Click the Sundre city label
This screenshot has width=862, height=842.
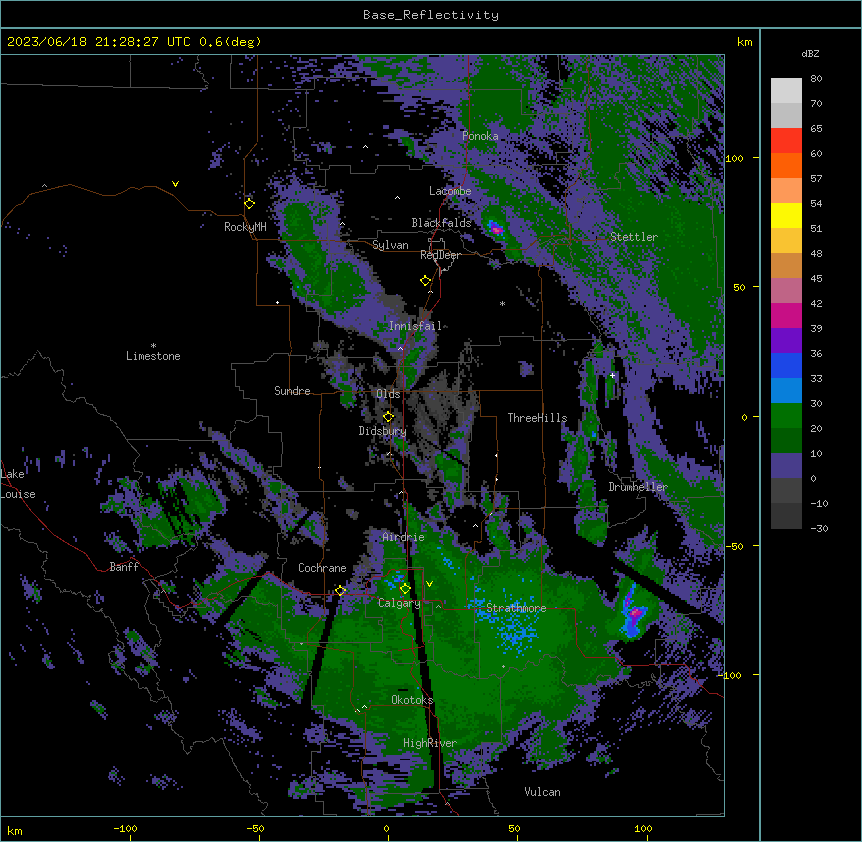coord(292,391)
